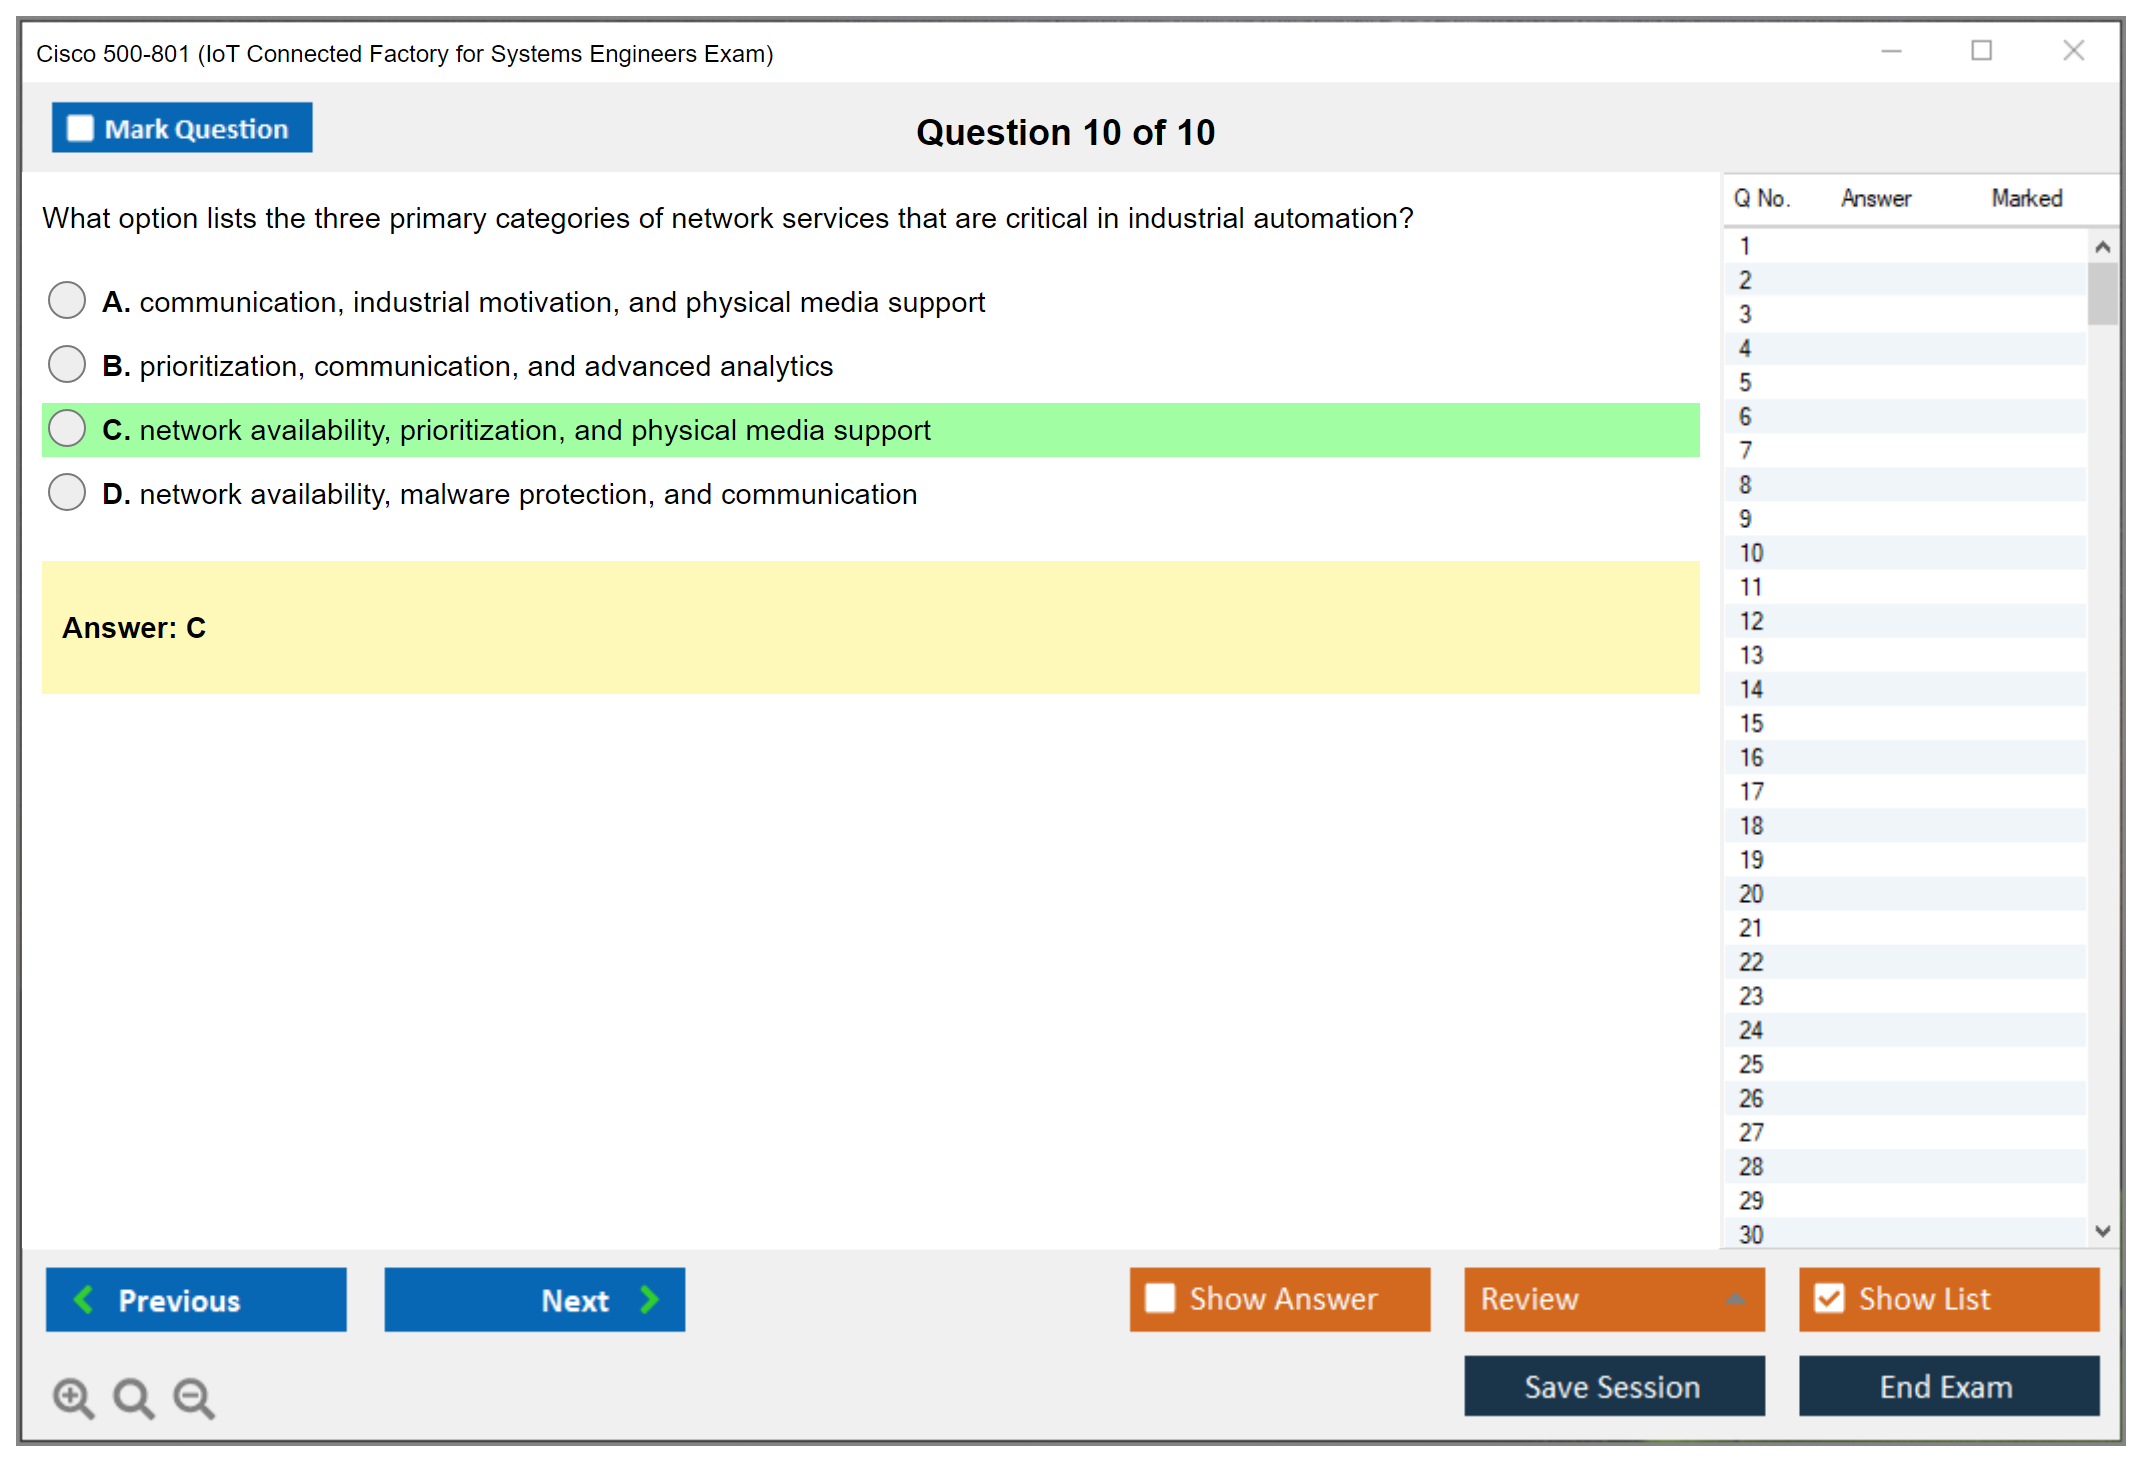Toggle the Mark Question checkbox
2150x1470 pixels.
pyautogui.click(x=80, y=128)
